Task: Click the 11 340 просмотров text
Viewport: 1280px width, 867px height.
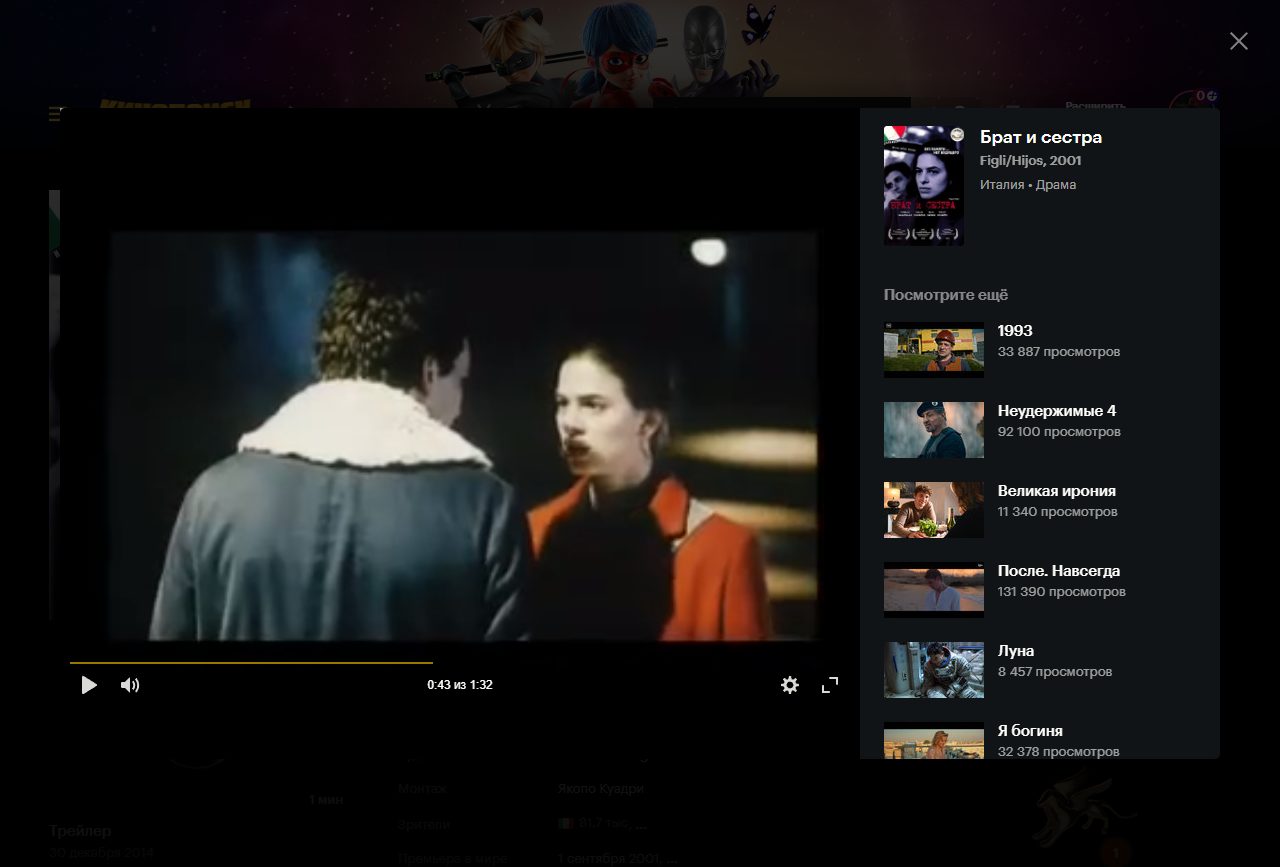Action: coord(1058,512)
